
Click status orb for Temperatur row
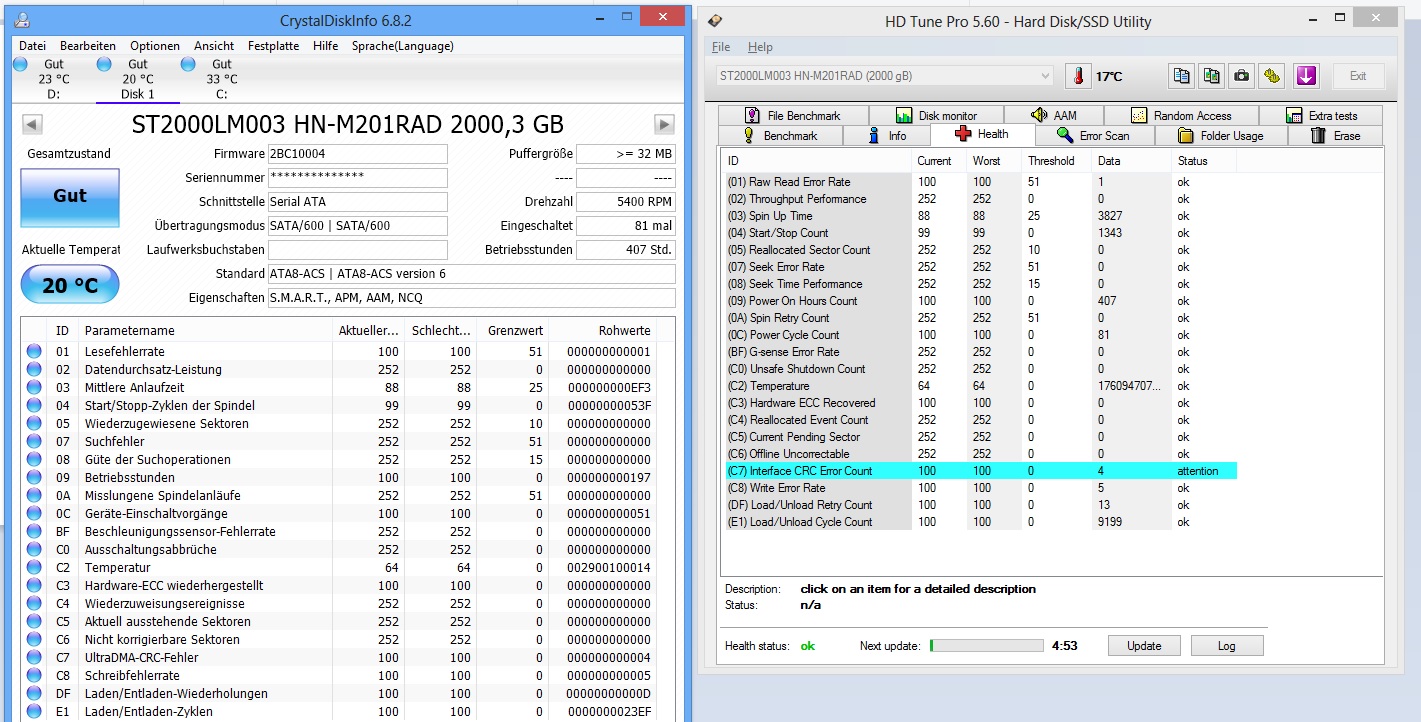[35, 567]
